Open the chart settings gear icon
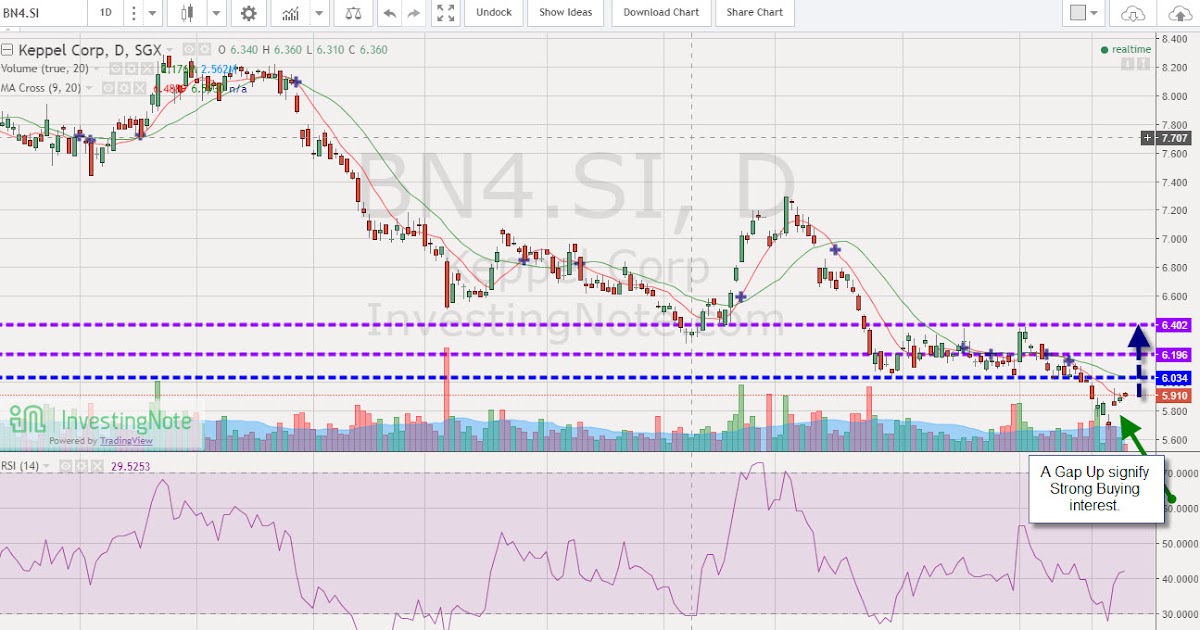1200x630 pixels. (248, 13)
